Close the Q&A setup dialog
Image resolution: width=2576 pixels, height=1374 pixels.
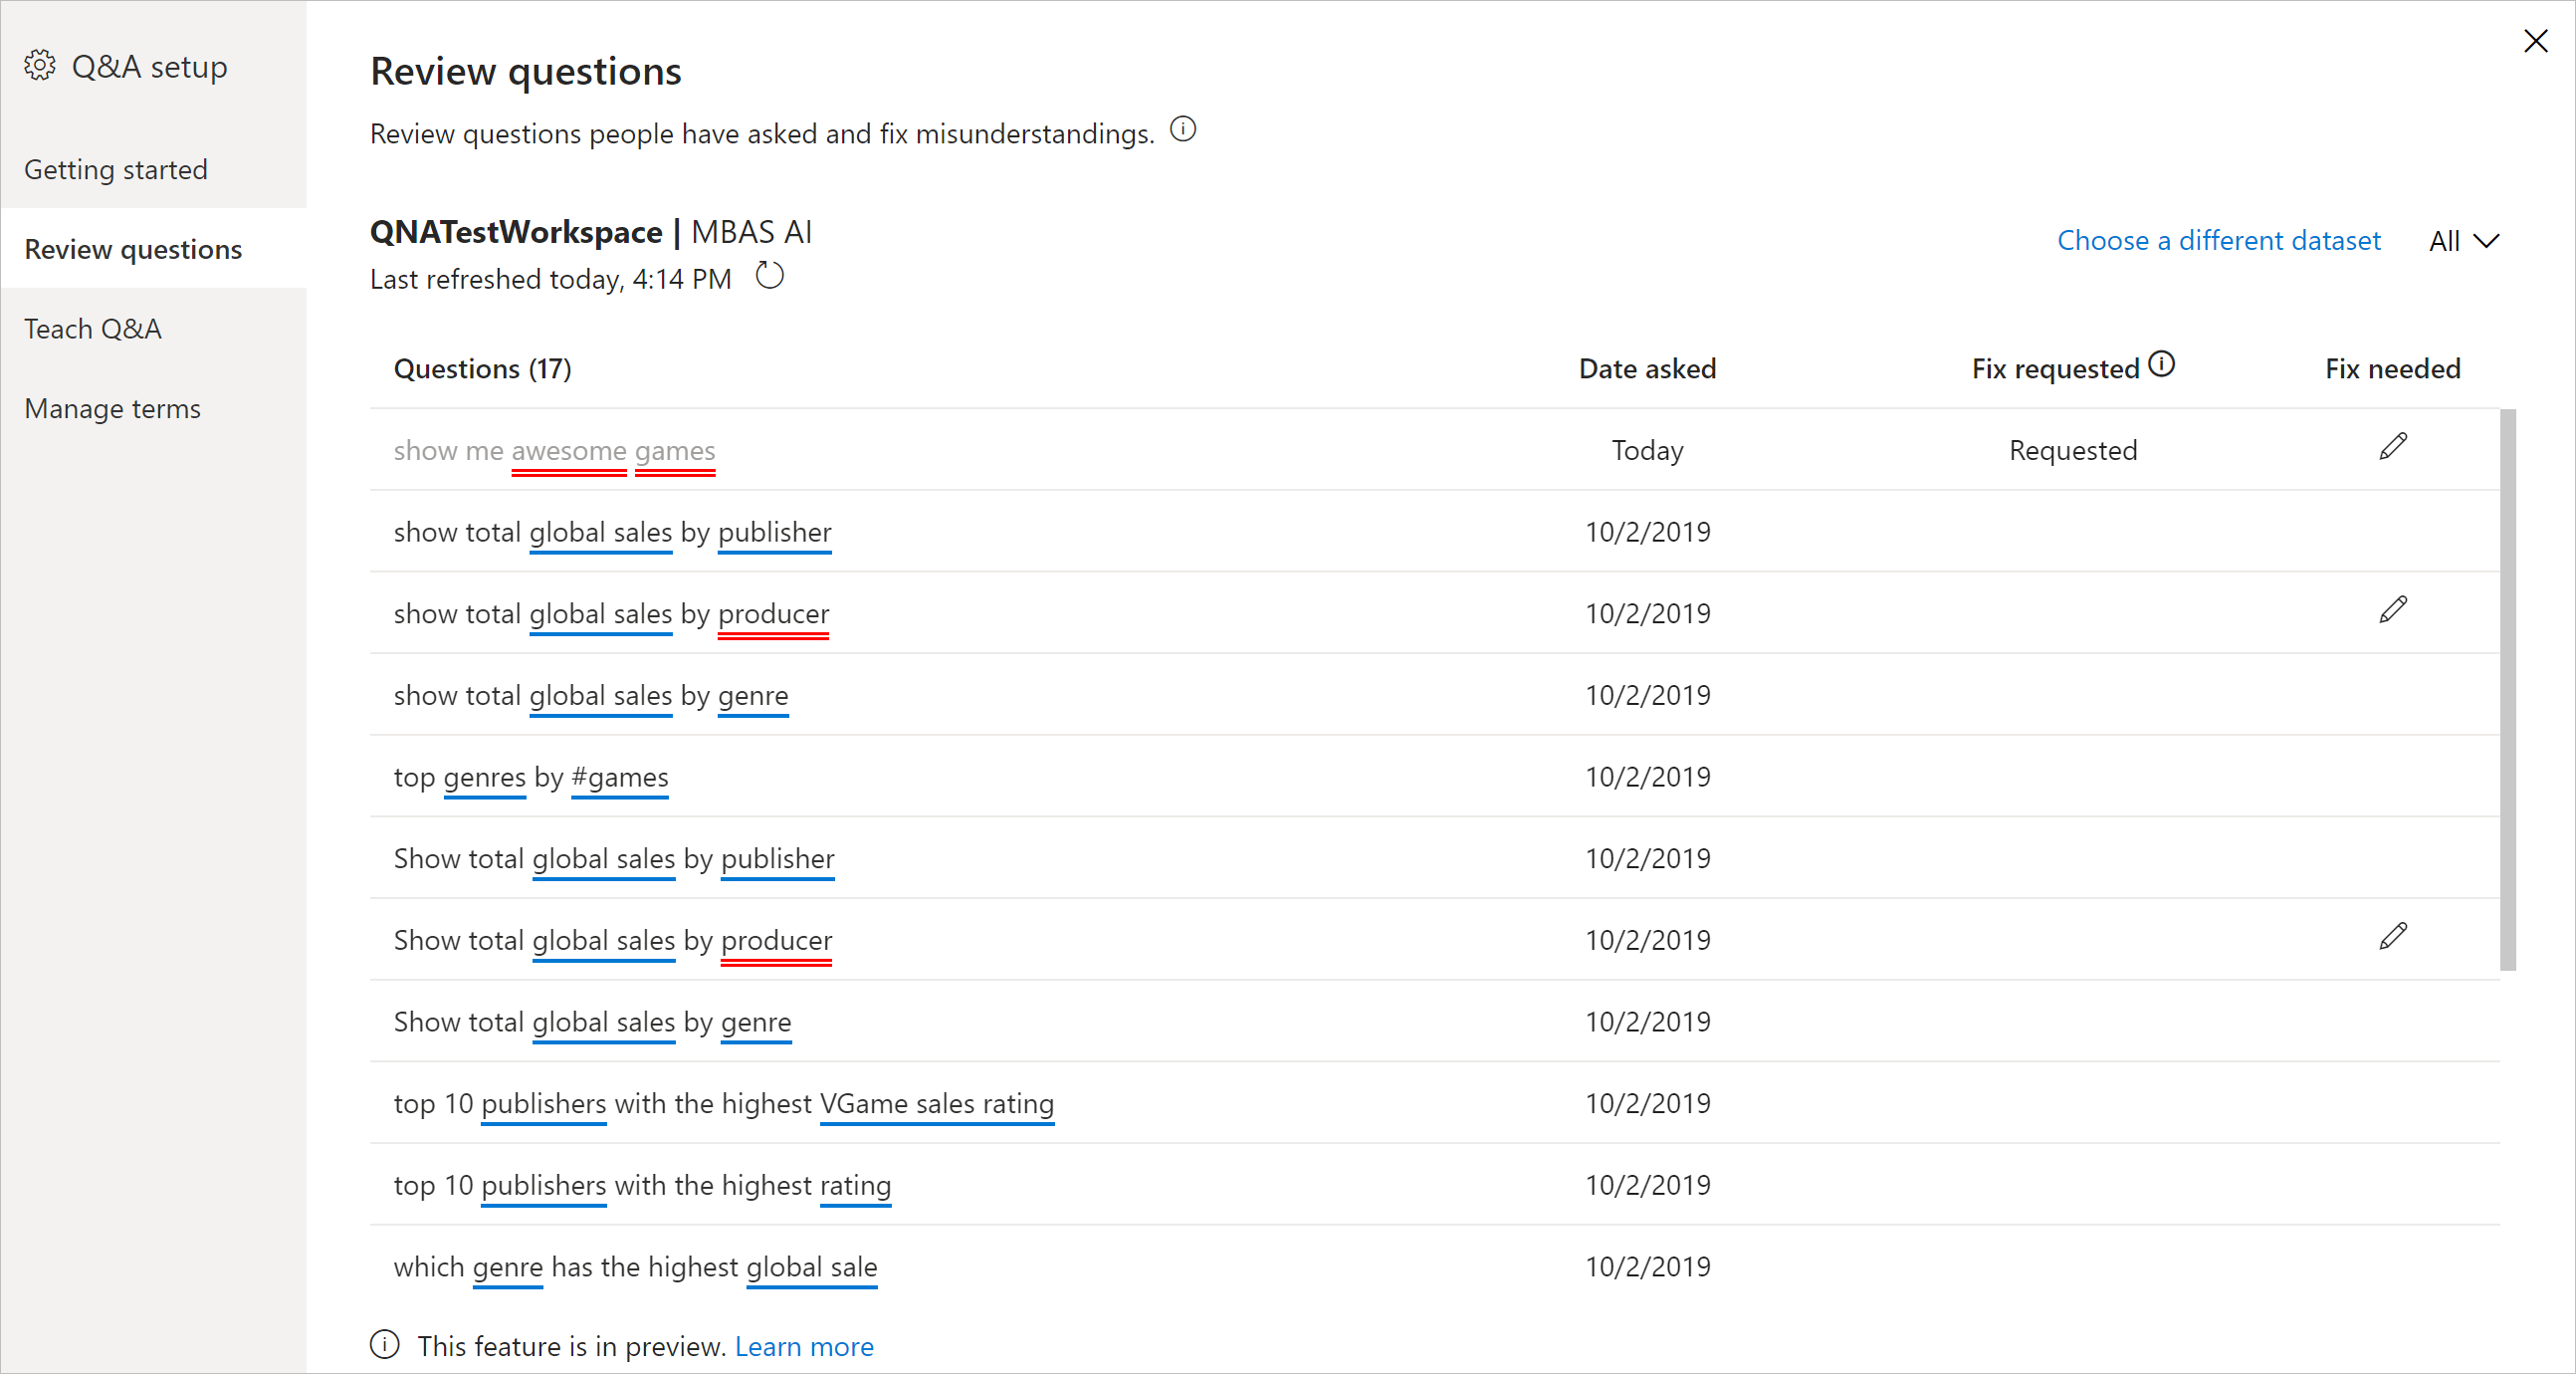pos(2535,41)
